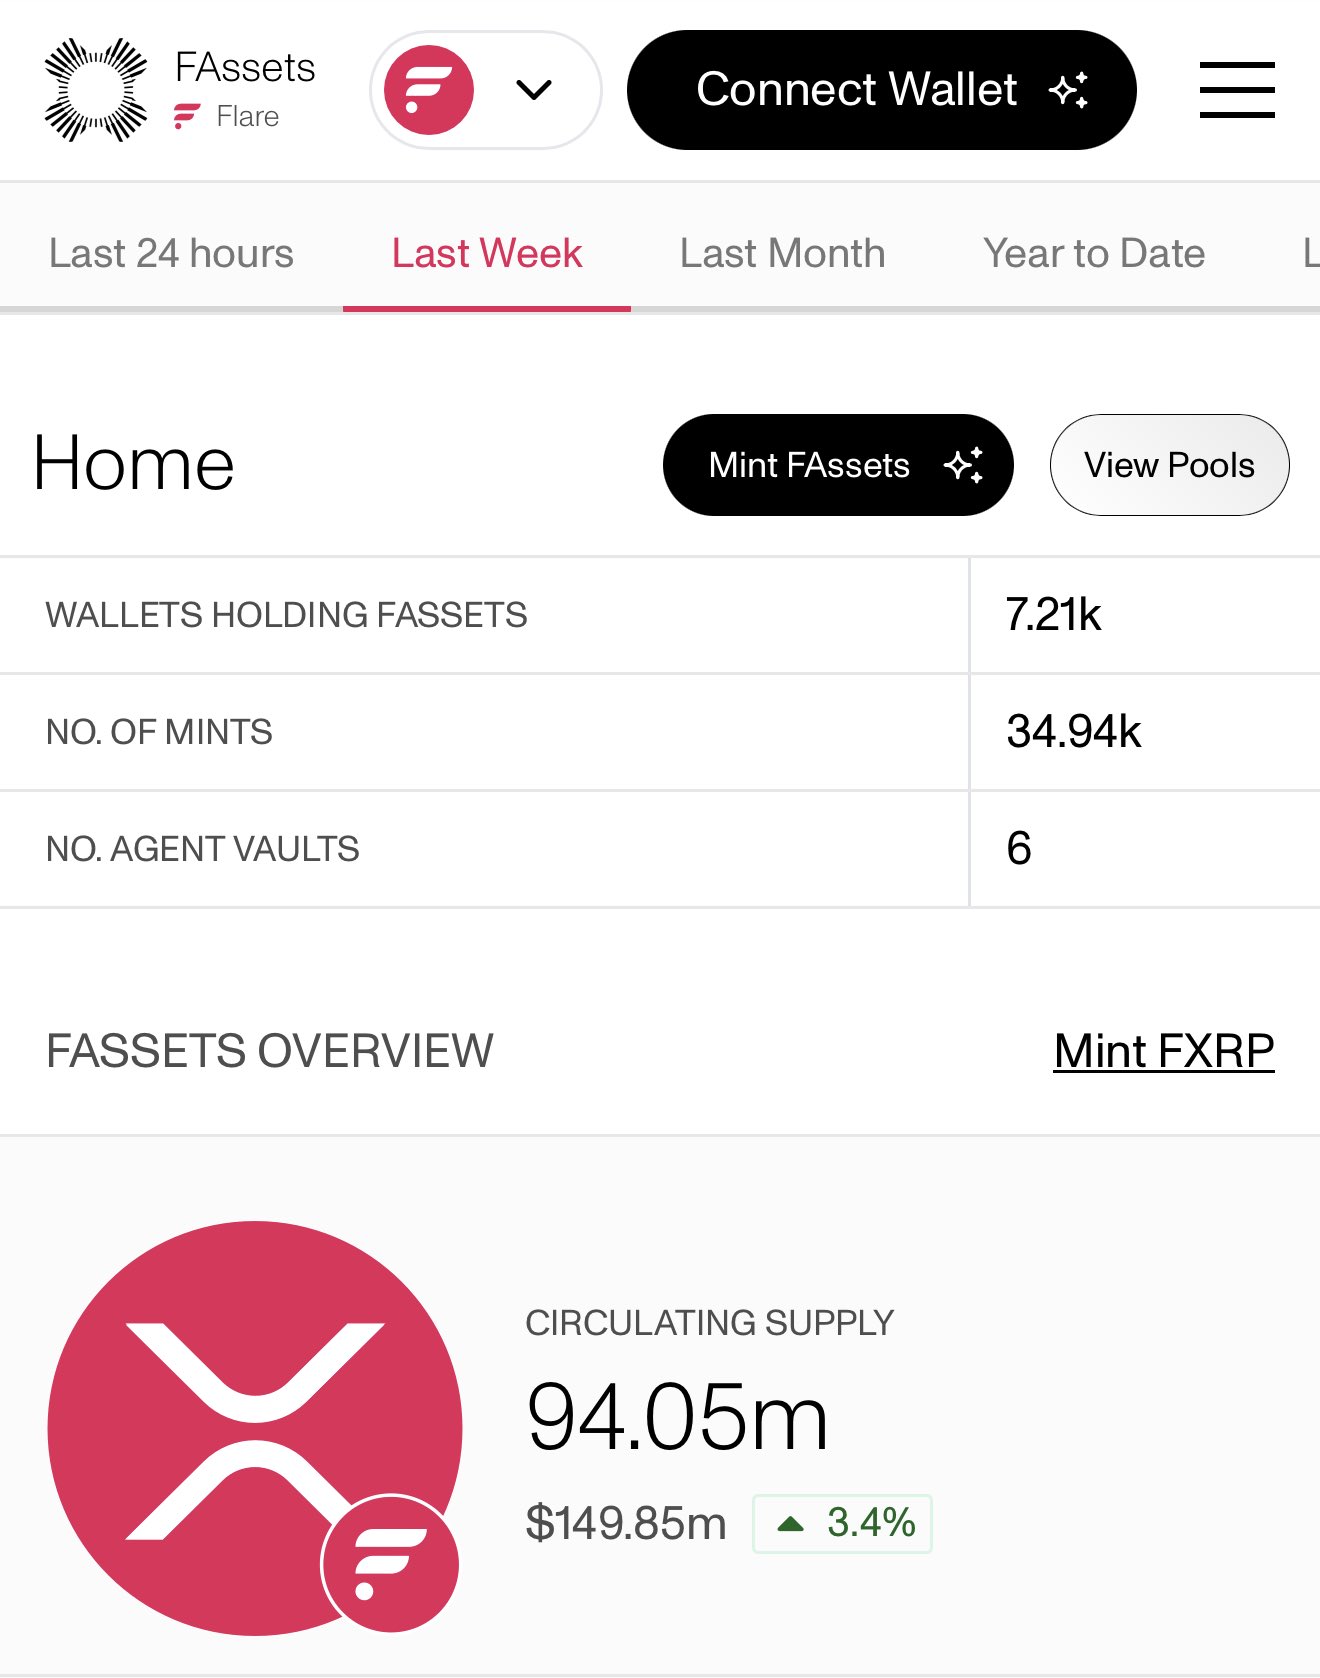The height and width of the screenshot is (1678, 1320).
Task: Select the Last Week tab
Action: pyautogui.click(x=487, y=254)
